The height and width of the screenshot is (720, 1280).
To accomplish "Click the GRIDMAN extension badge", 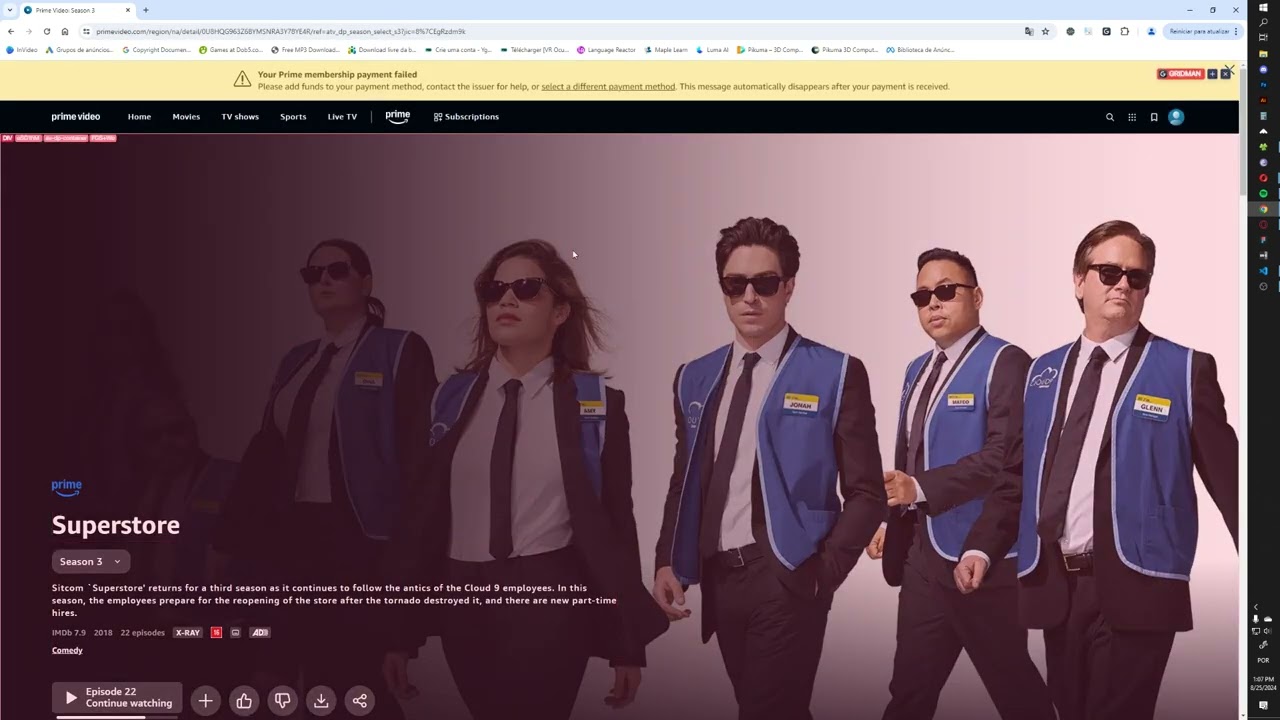I will [1180, 74].
